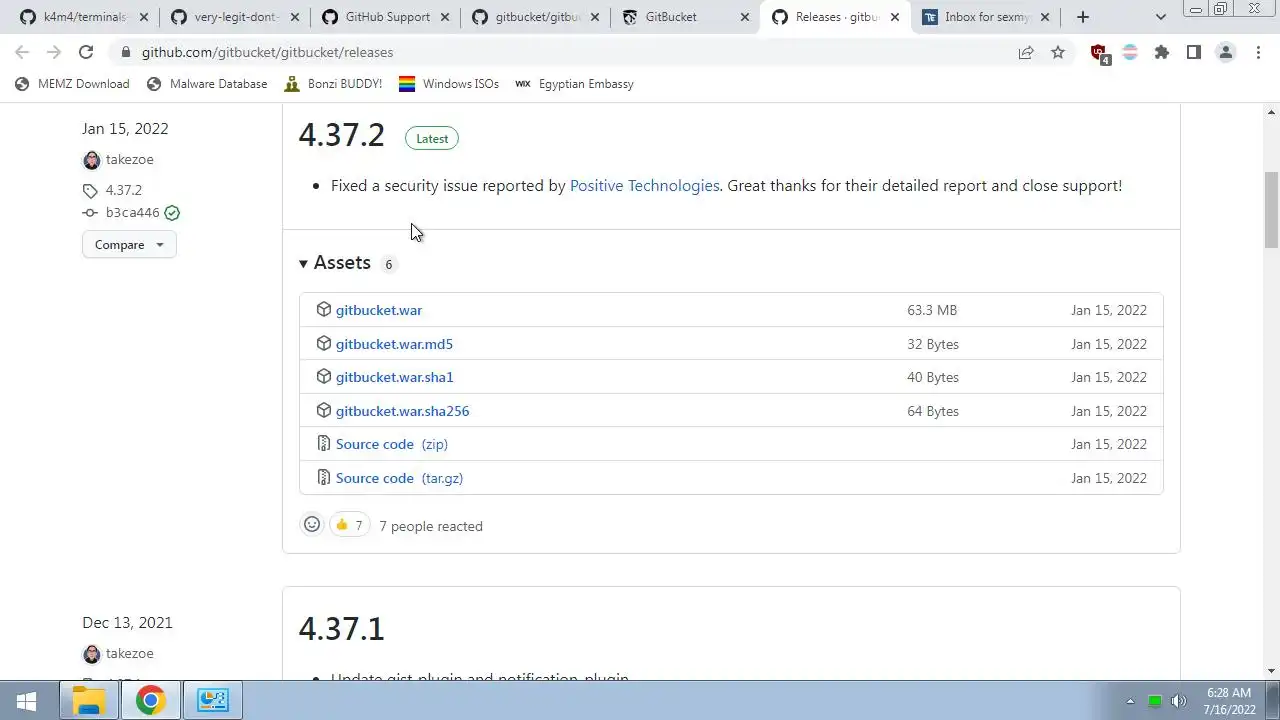Open the third taskbar application icon
This screenshot has height=720, width=1280.
coord(212,701)
